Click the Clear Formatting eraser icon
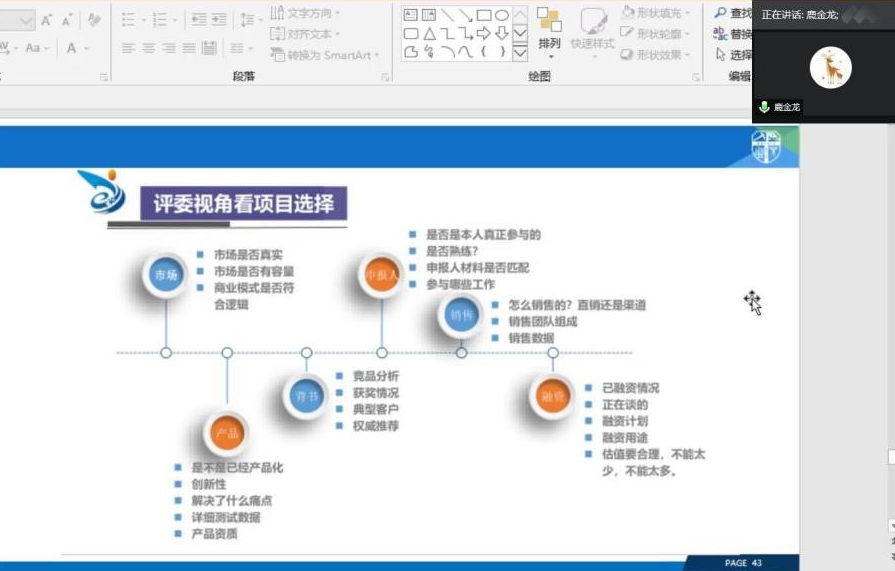The height and width of the screenshot is (571, 895). click(94, 20)
